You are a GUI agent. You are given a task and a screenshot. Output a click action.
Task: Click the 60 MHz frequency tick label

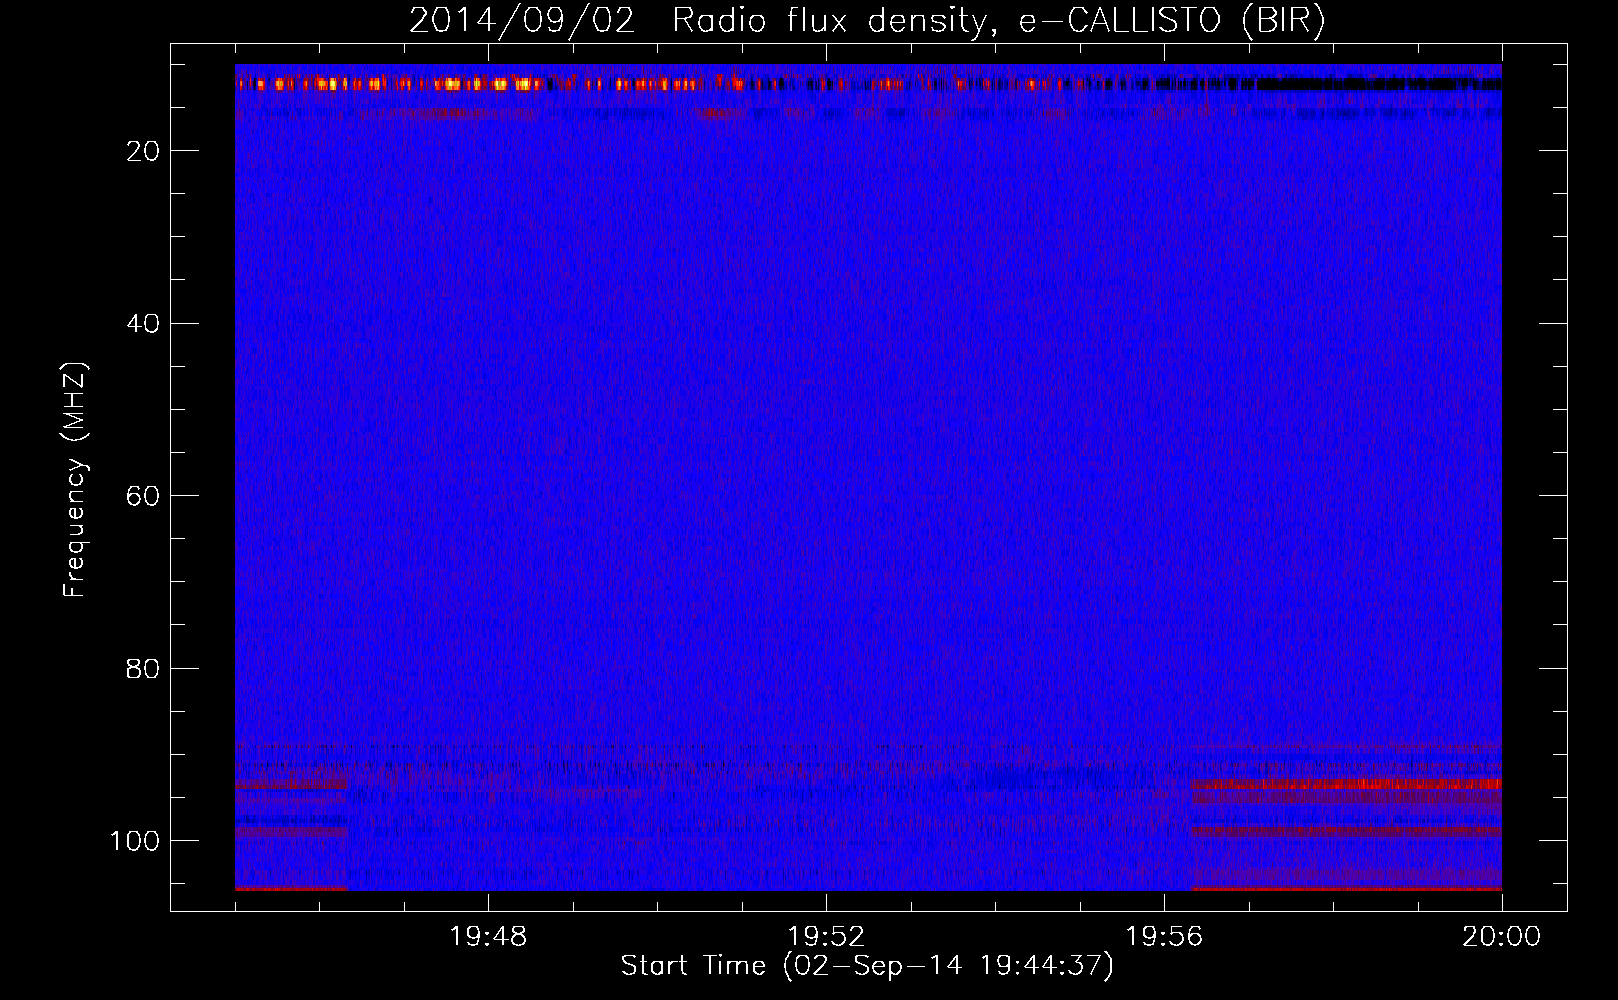143,497
